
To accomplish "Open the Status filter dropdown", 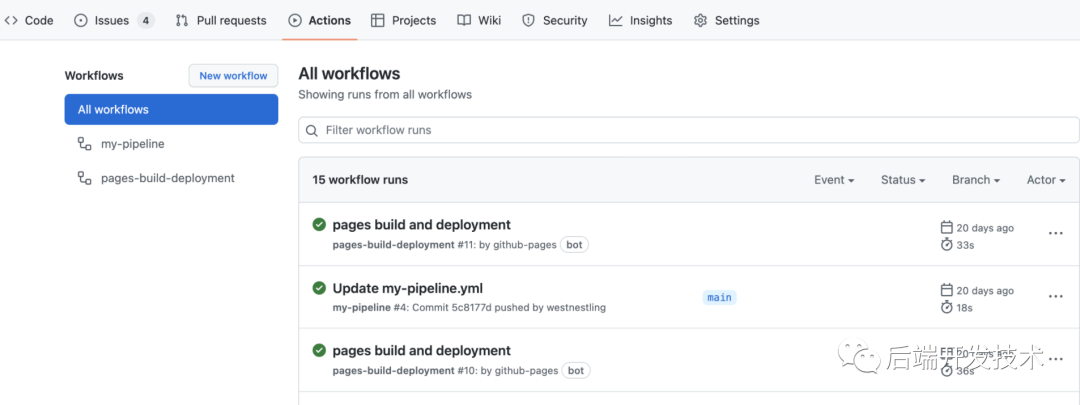I will pos(903,180).
